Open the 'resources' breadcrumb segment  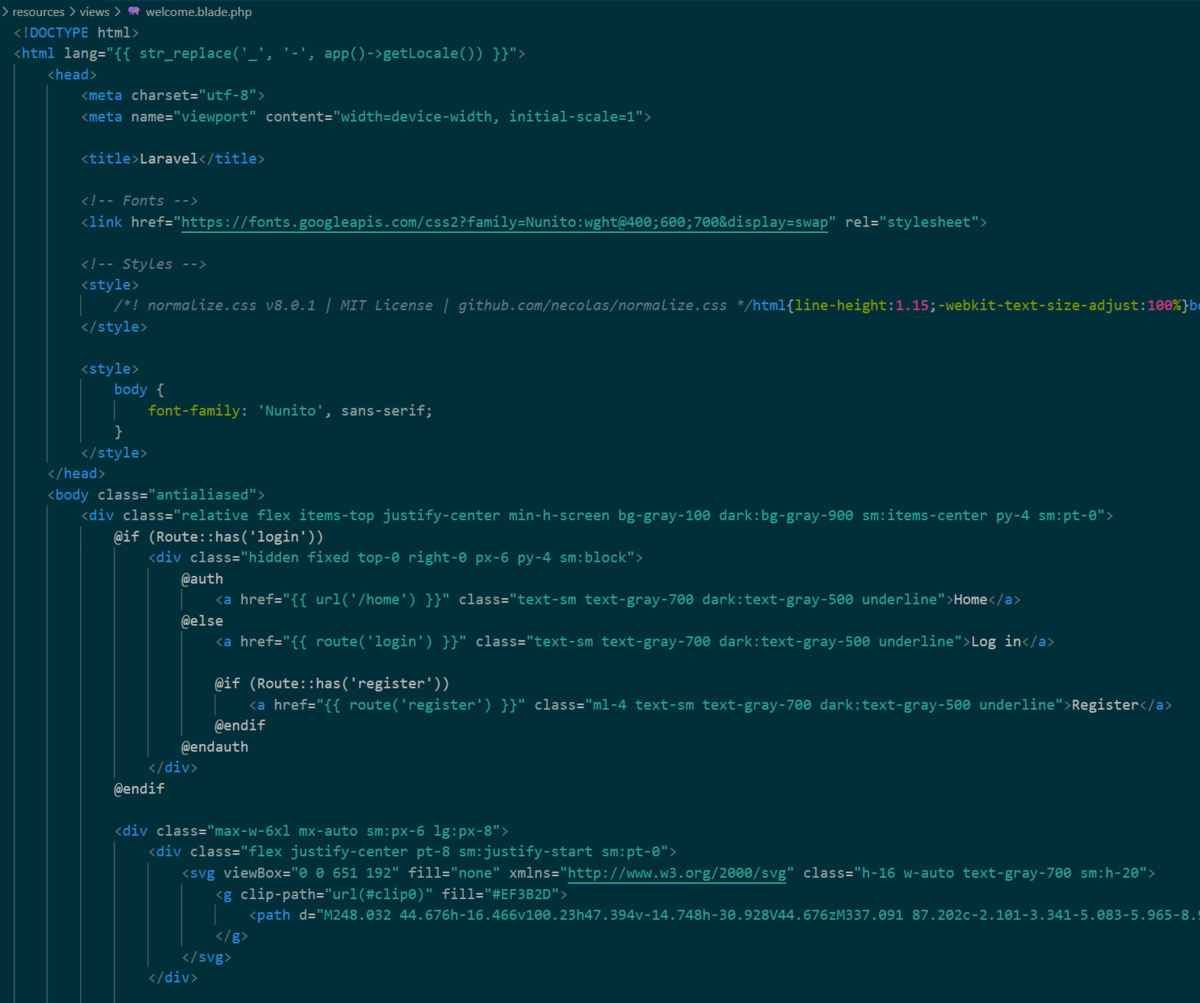click(x=38, y=11)
